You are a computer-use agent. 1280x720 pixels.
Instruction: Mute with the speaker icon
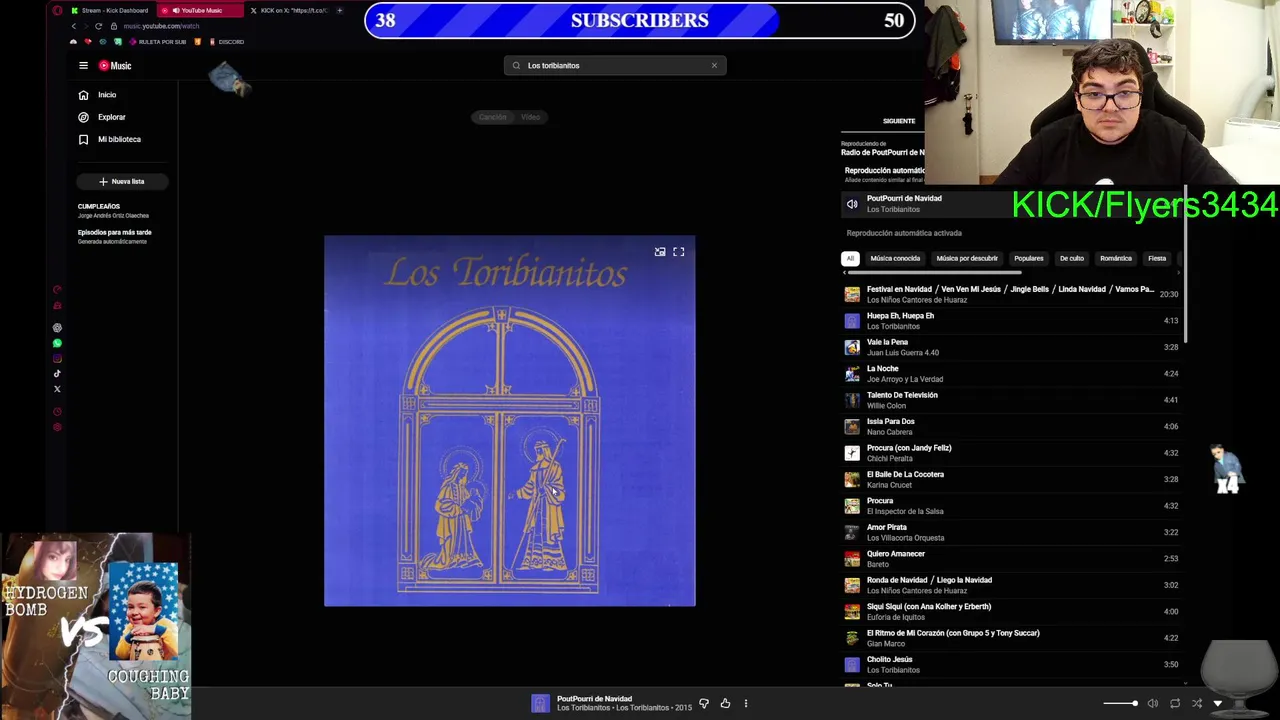coord(1153,704)
